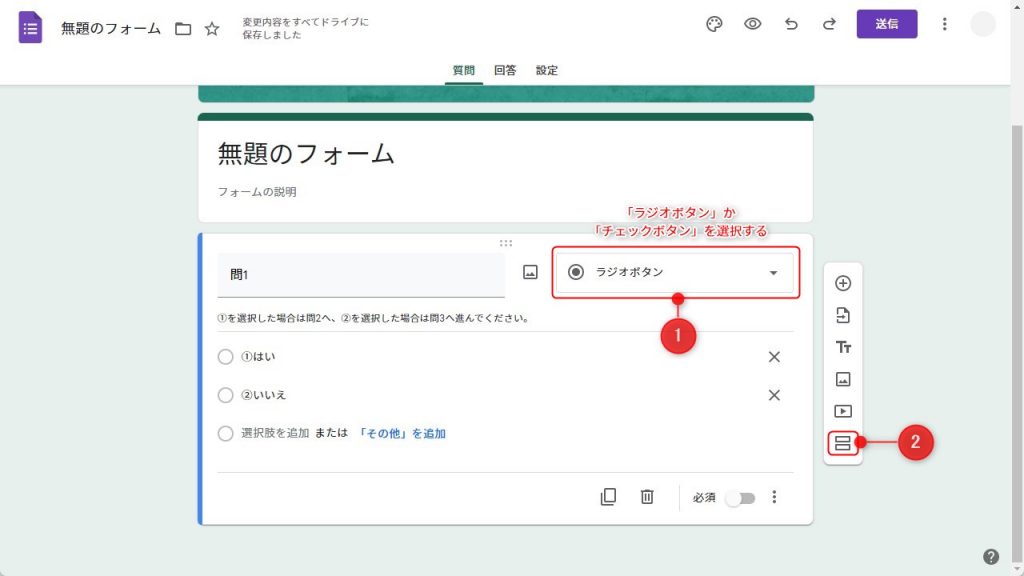This screenshot has height=576, width=1024.
Task: Star the untitled form
Action: coord(212,29)
